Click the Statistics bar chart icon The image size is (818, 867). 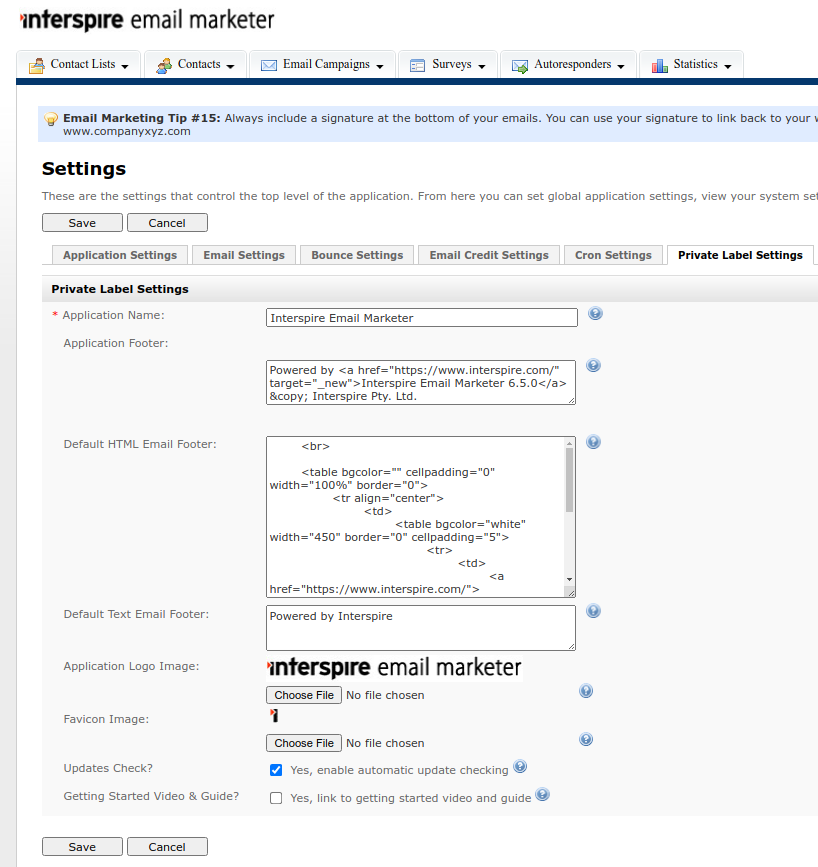(659, 66)
